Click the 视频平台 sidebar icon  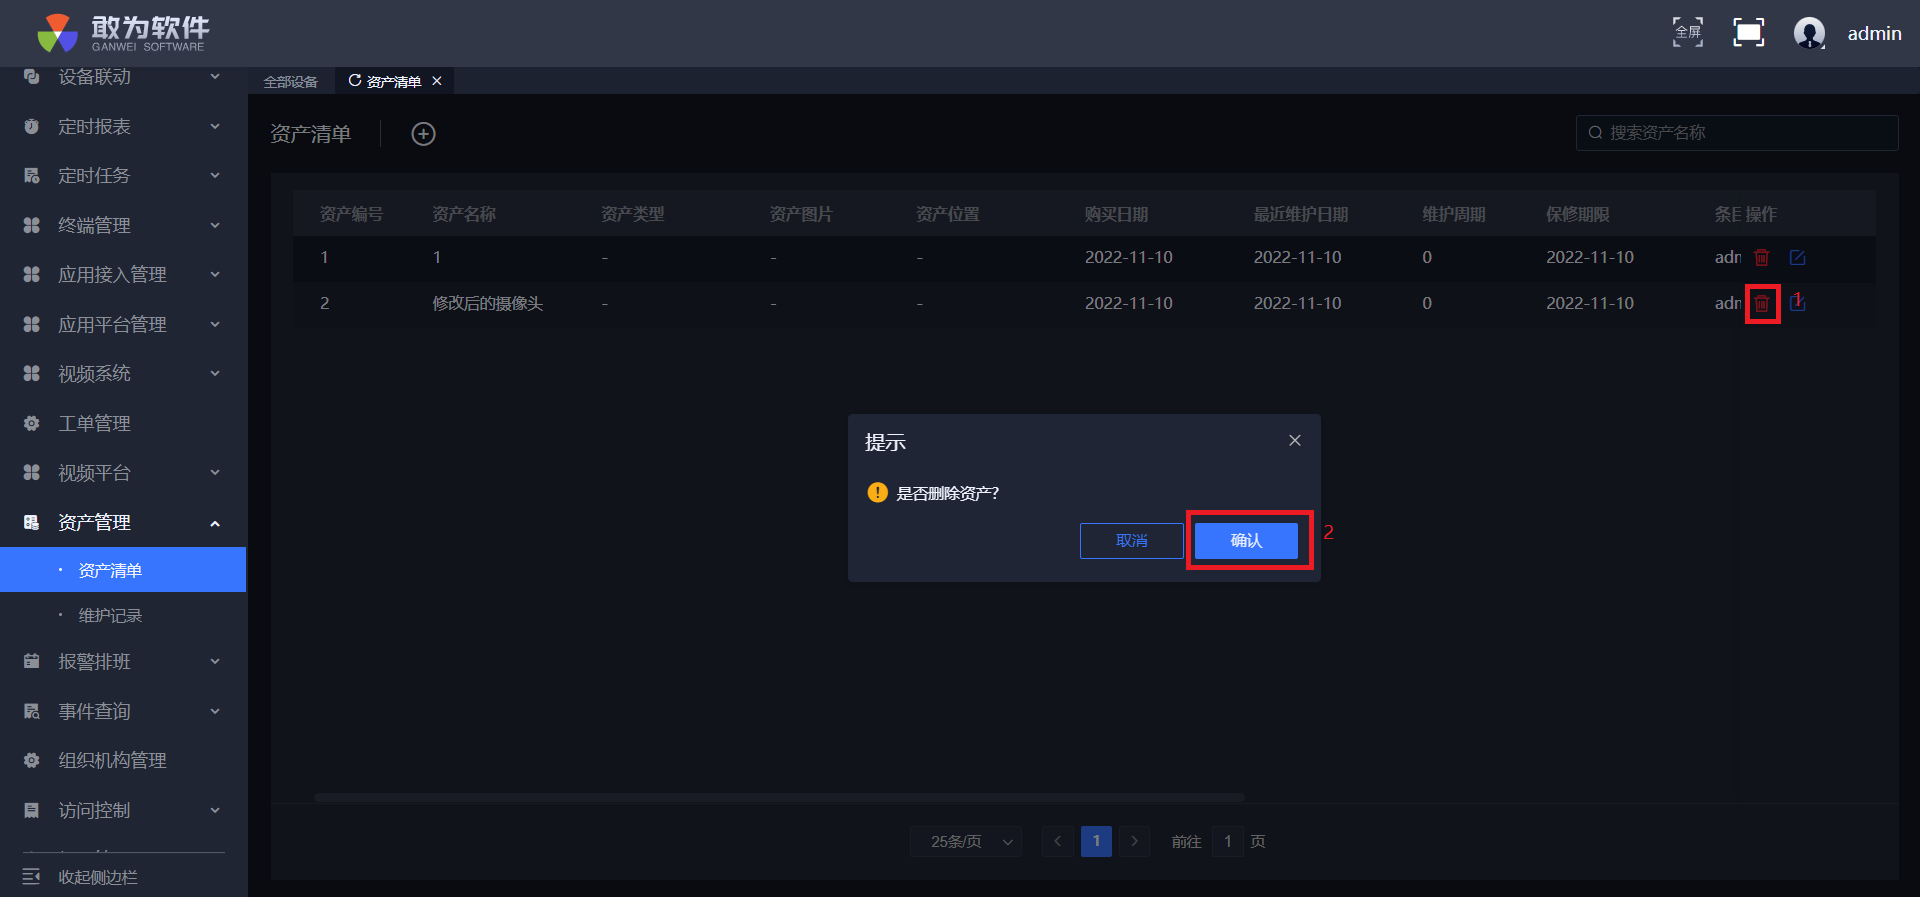tap(31, 473)
